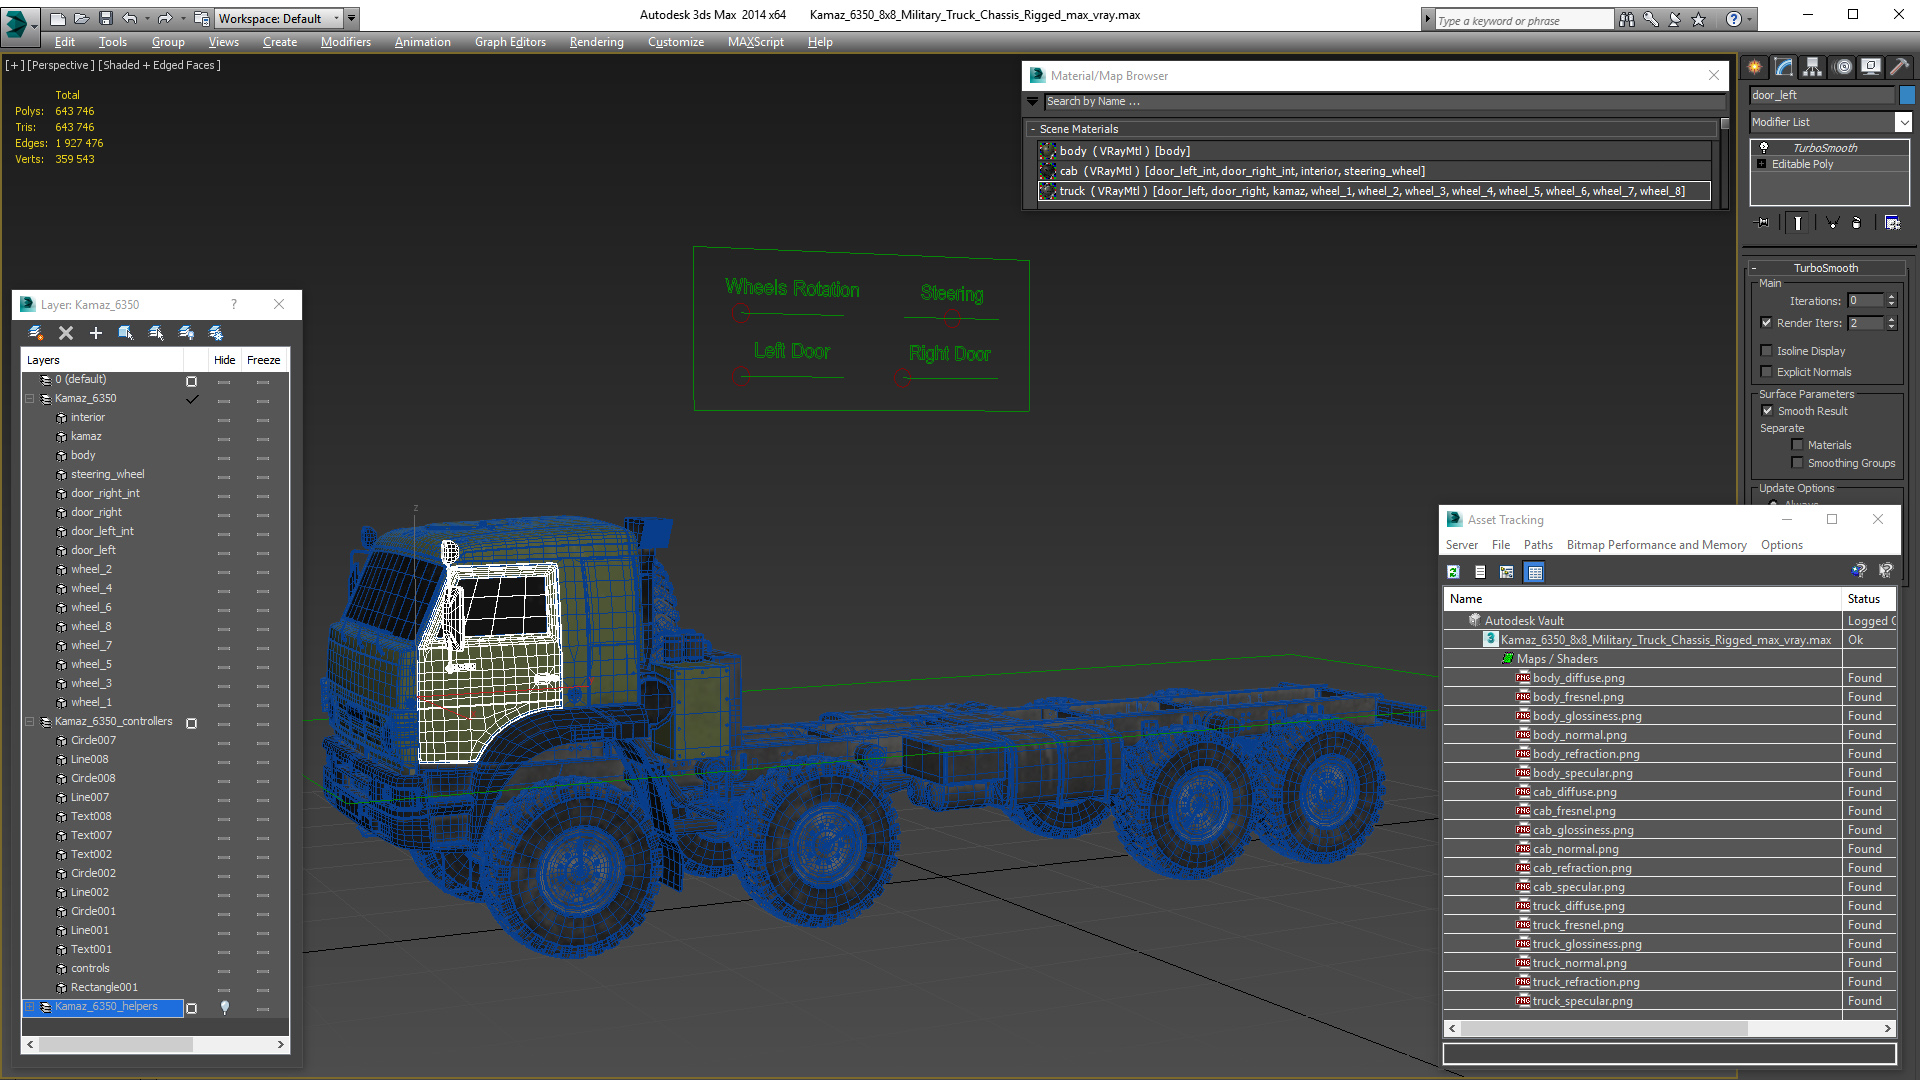Click the Open File folder icon
Viewport: 1920px width, 1080px height.
click(82, 18)
